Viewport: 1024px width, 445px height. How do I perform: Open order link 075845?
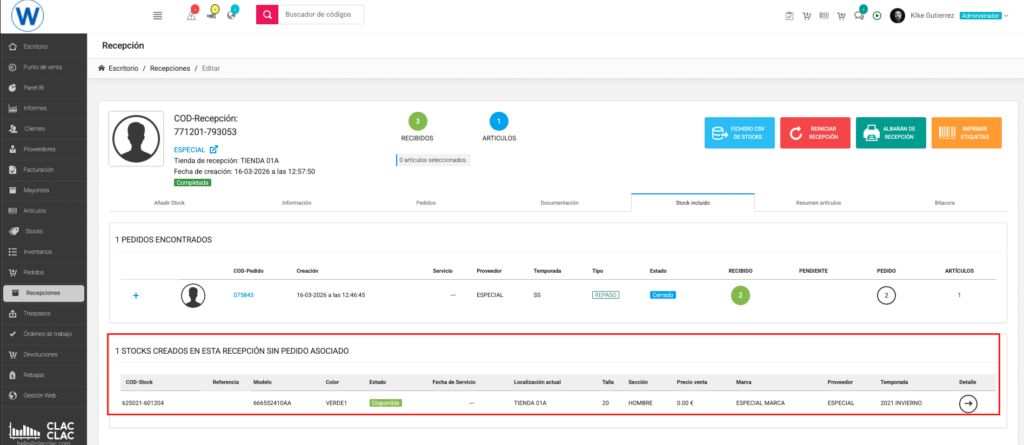(243, 295)
